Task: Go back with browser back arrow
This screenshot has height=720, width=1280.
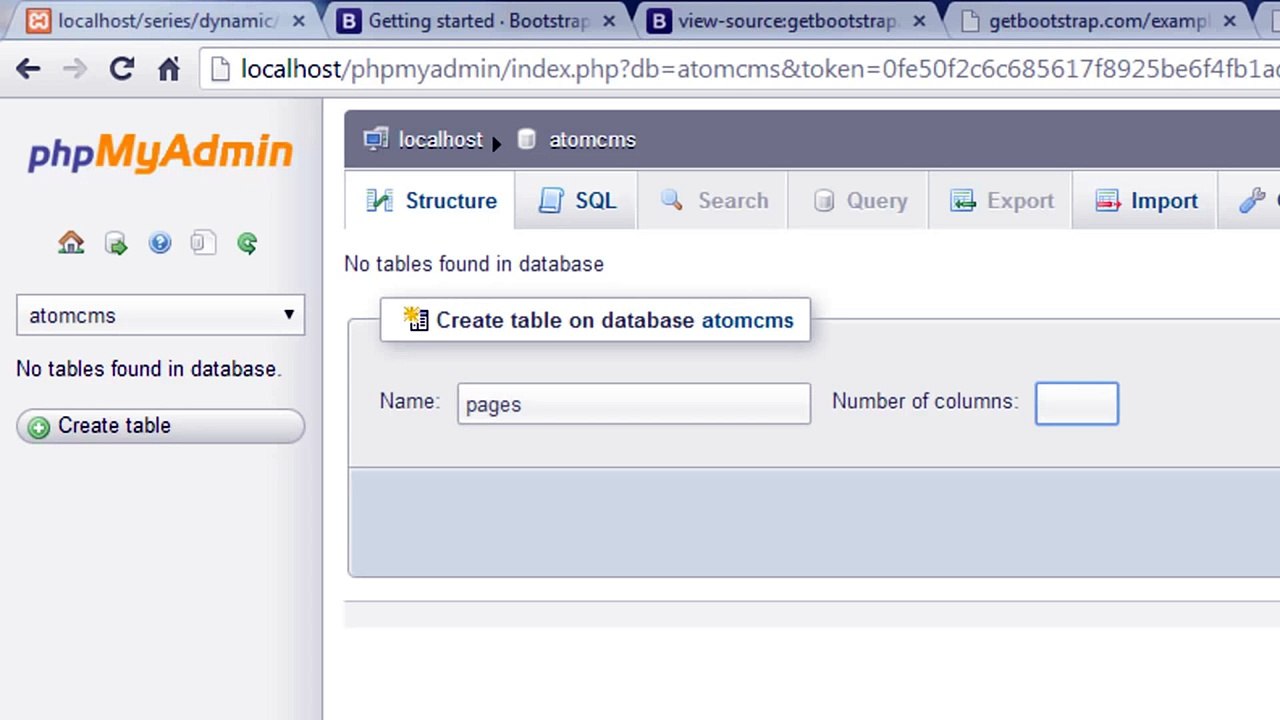Action: tap(28, 68)
